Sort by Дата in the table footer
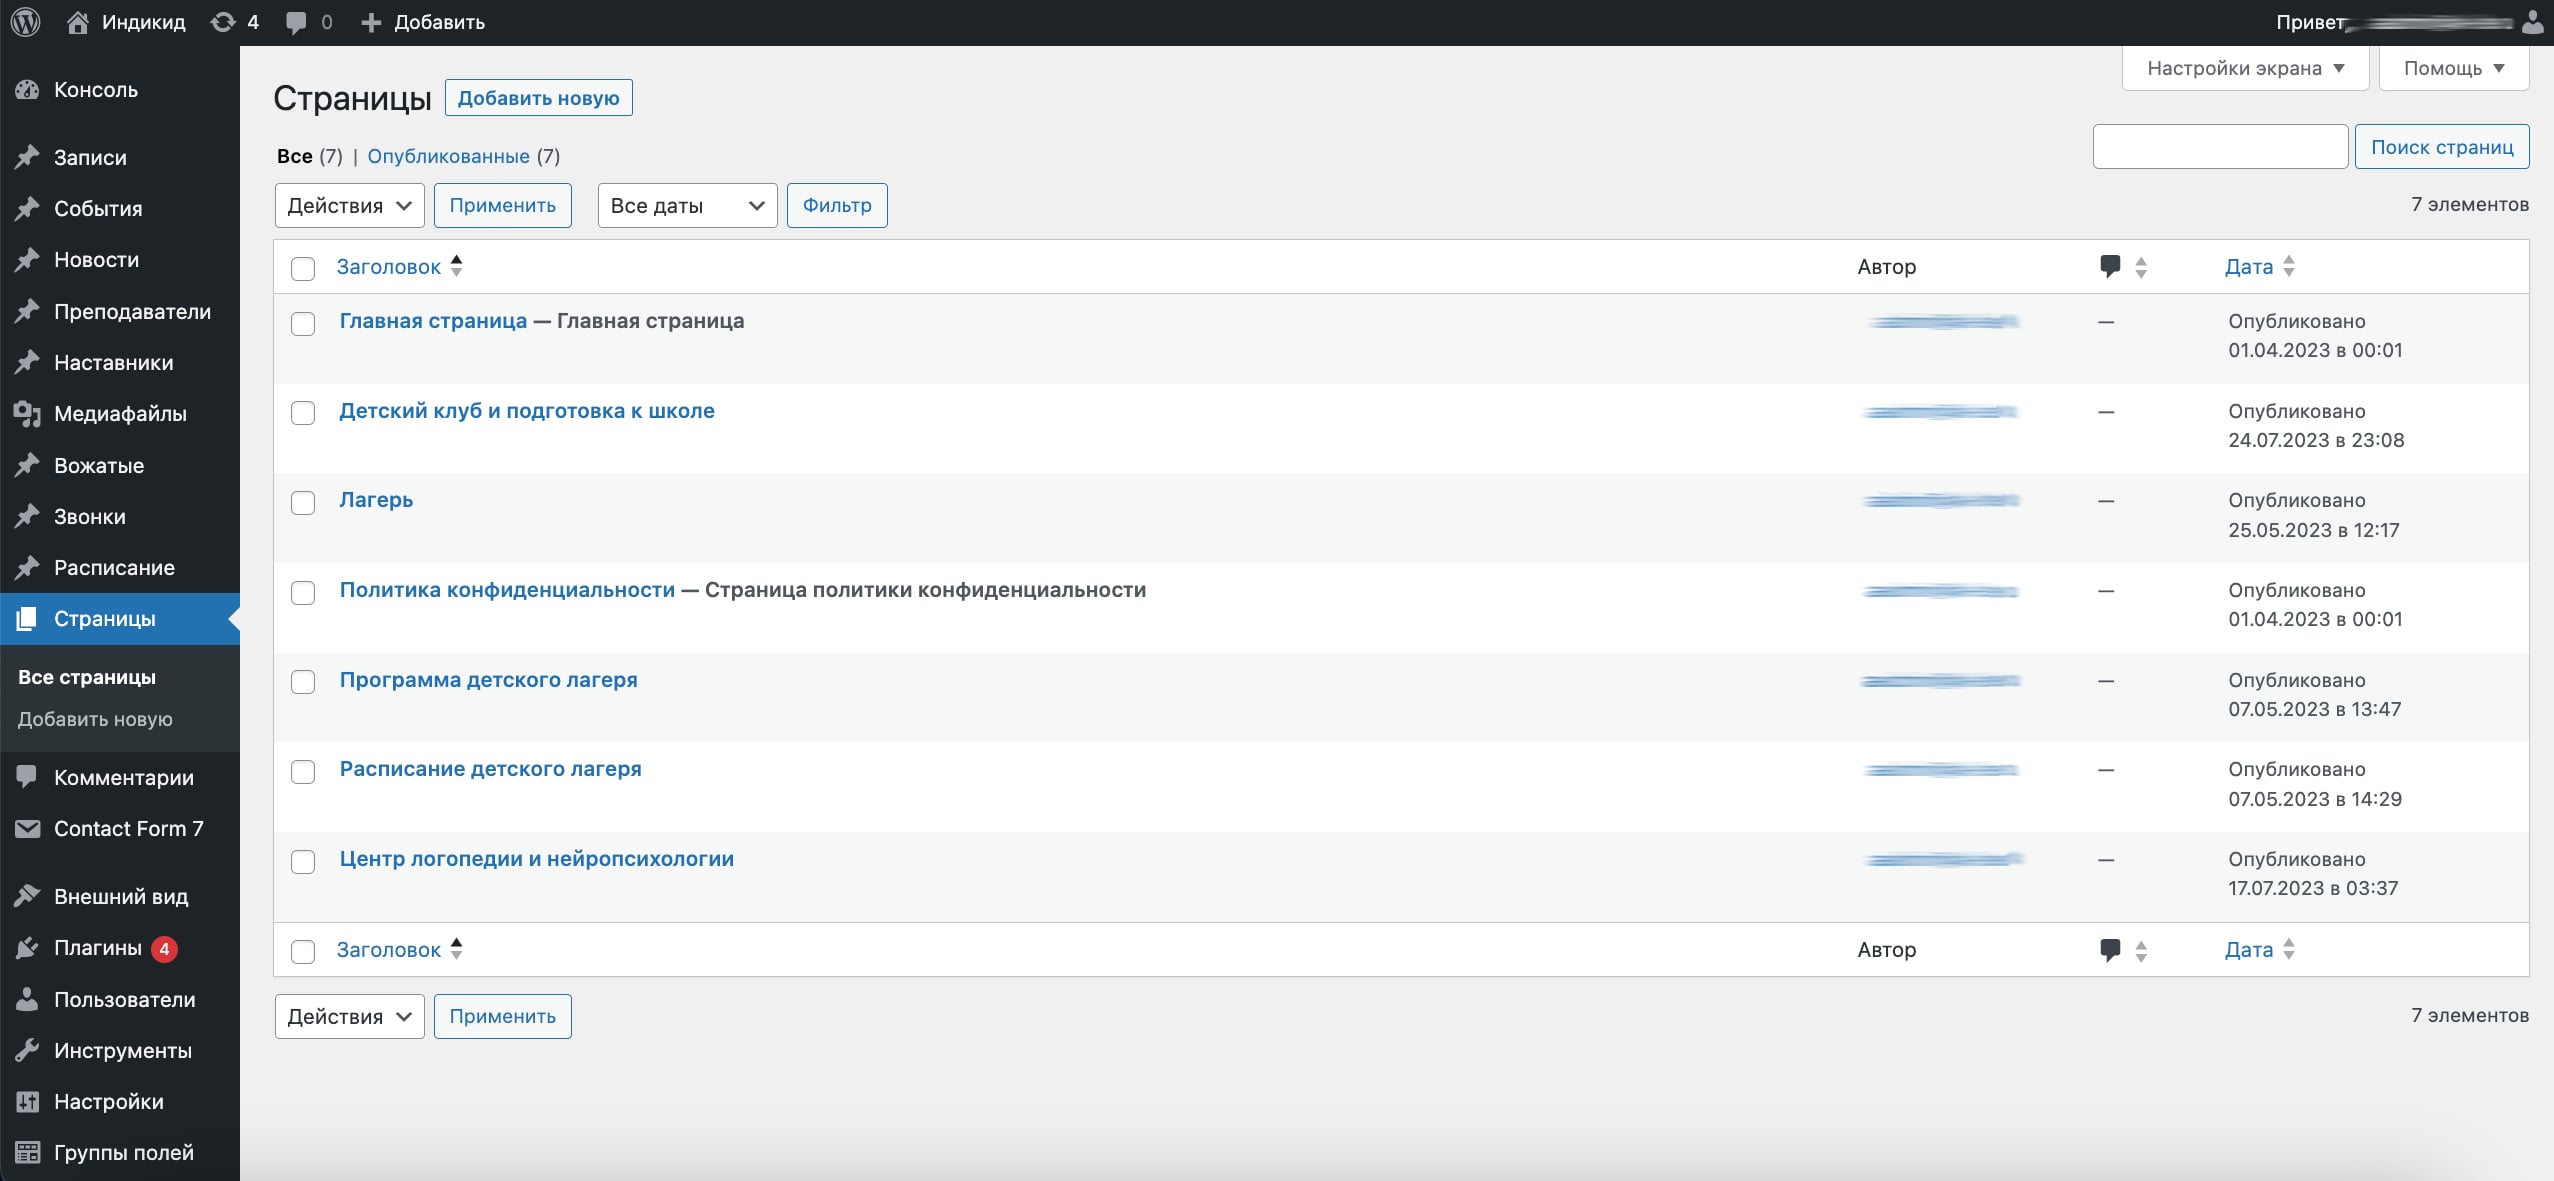This screenshot has height=1181, width=2554. point(2259,950)
